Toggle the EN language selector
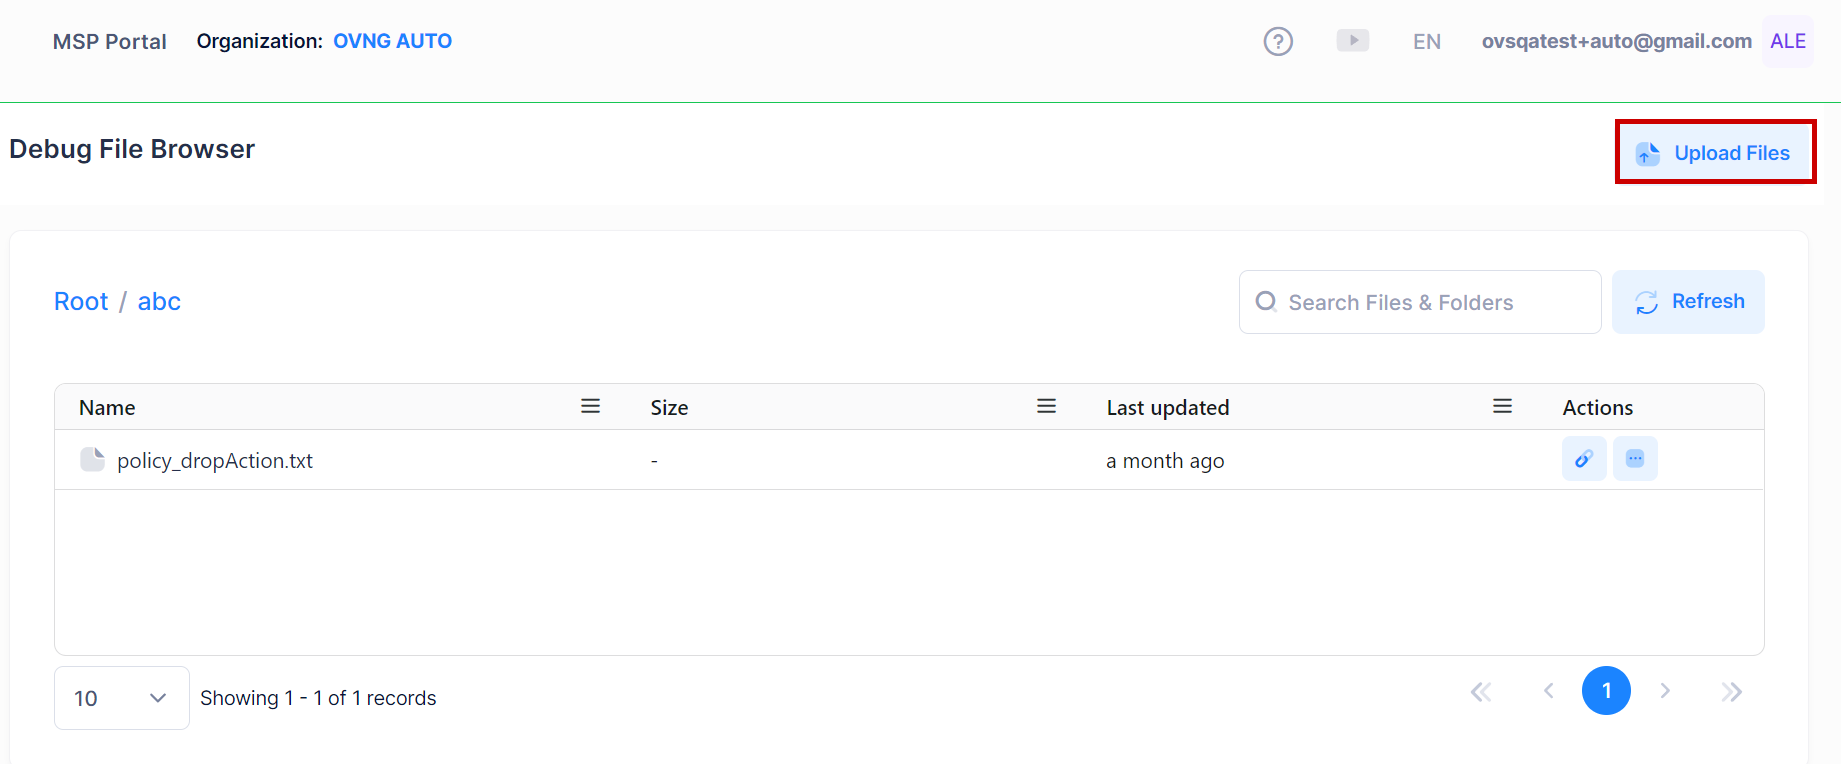 coord(1426,41)
